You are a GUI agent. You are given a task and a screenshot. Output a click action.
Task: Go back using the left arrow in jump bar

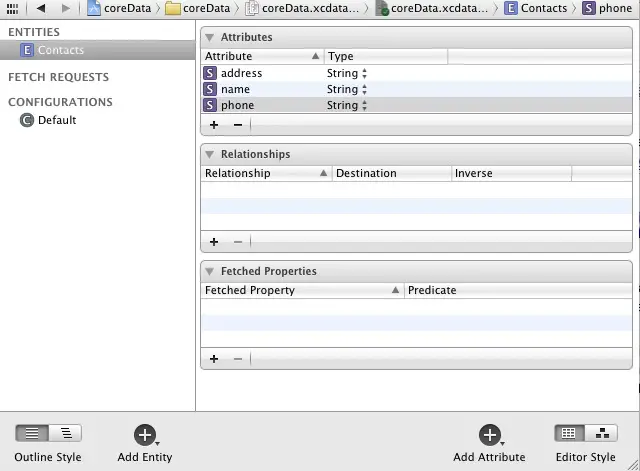click(x=41, y=8)
